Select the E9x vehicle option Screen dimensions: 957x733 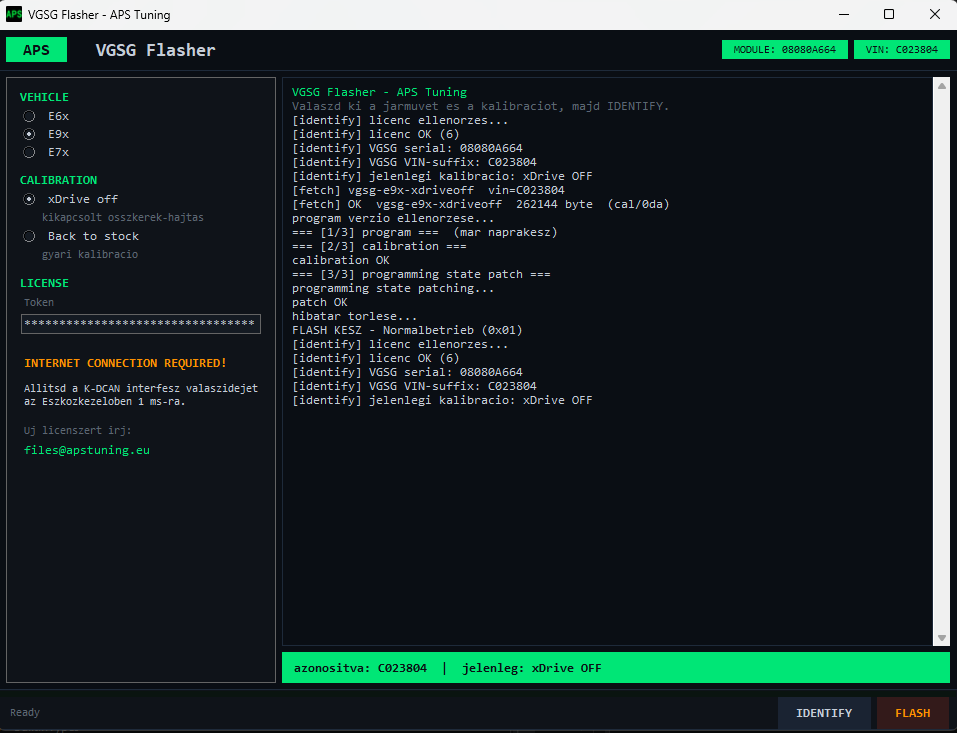[x=29, y=134]
